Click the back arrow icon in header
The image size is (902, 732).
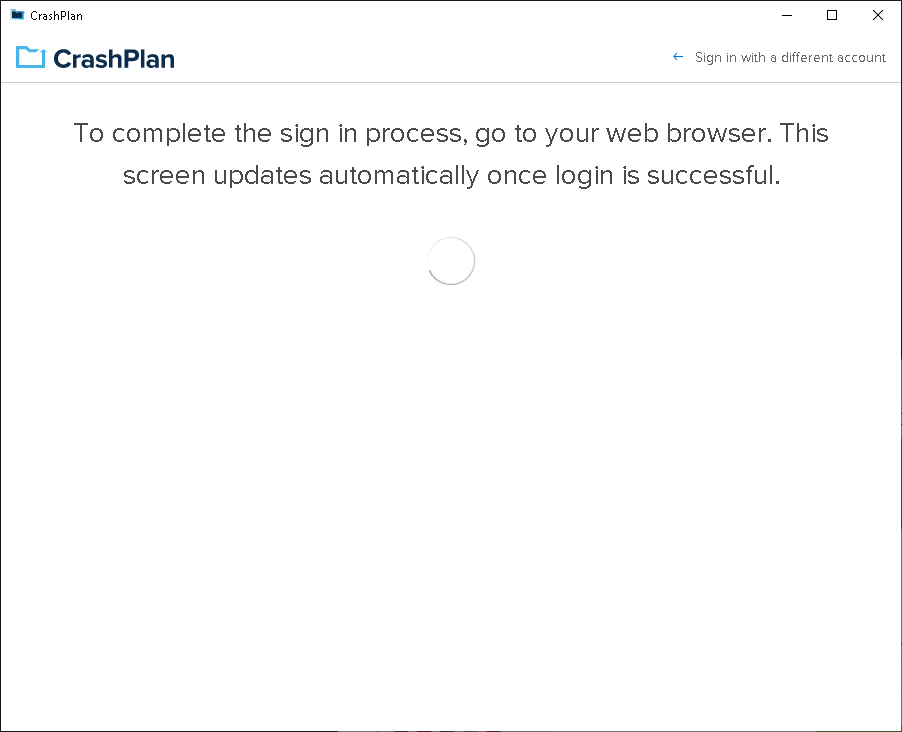(678, 57)
